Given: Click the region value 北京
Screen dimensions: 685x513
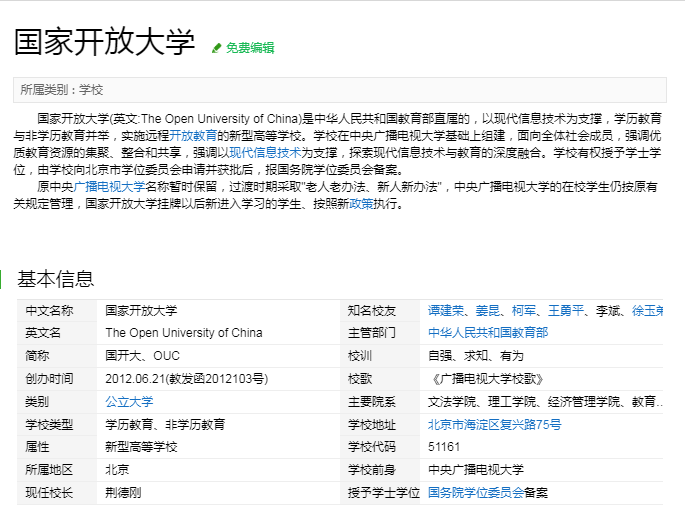Looking at the screenshot, I should (x=117, y=470).
